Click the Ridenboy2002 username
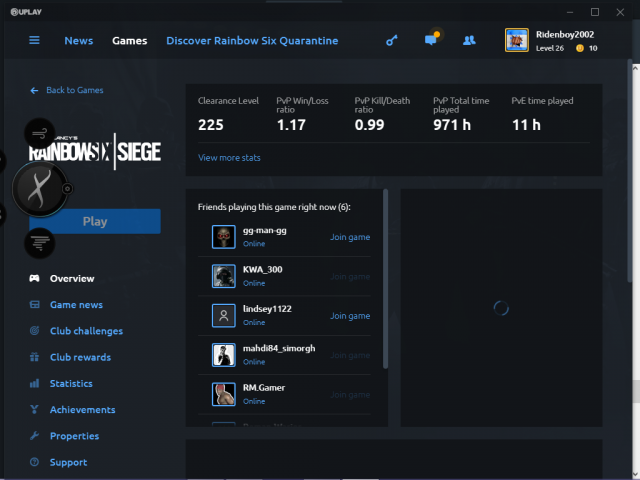Image resolution: width=640 pixels, height=480 pixels. point(565,34)
